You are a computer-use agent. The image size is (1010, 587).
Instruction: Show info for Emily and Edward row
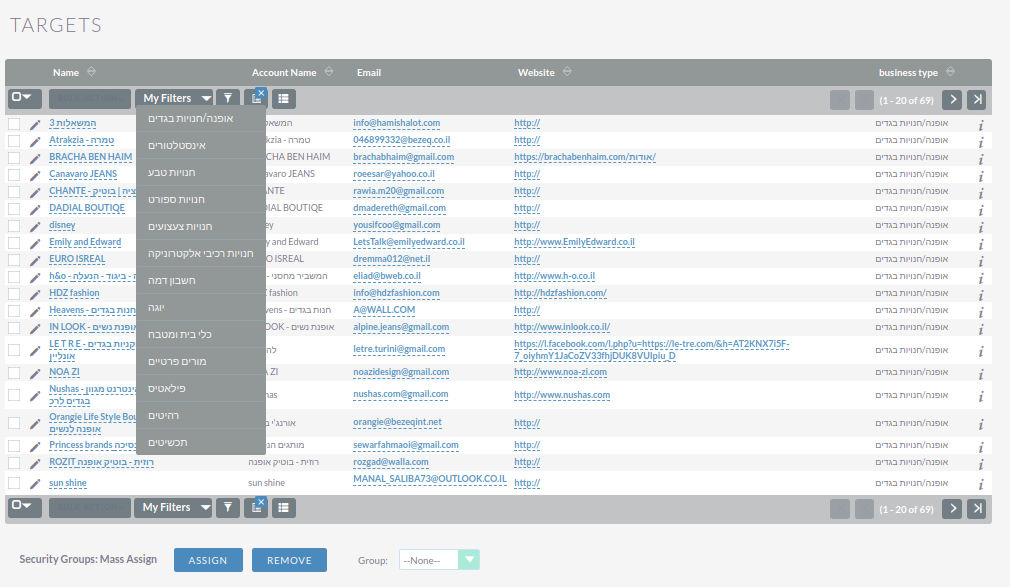pos(981,244)
